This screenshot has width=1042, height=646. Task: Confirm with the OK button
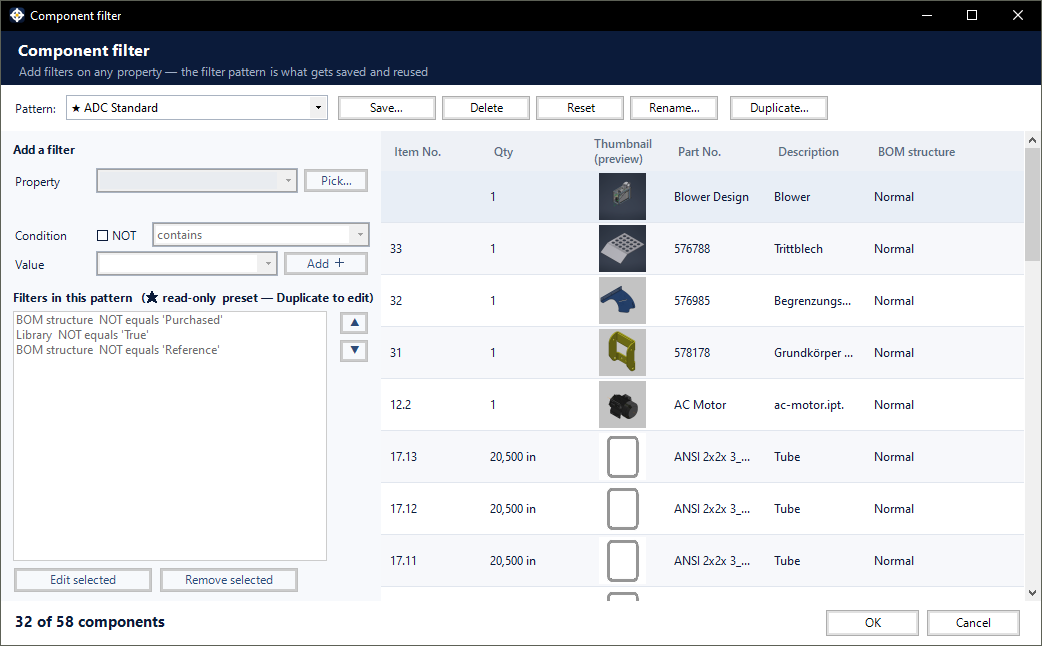873,623
